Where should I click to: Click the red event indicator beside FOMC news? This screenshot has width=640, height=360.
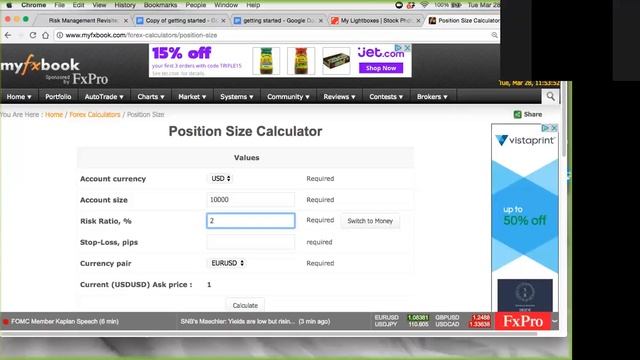(6, 322)
